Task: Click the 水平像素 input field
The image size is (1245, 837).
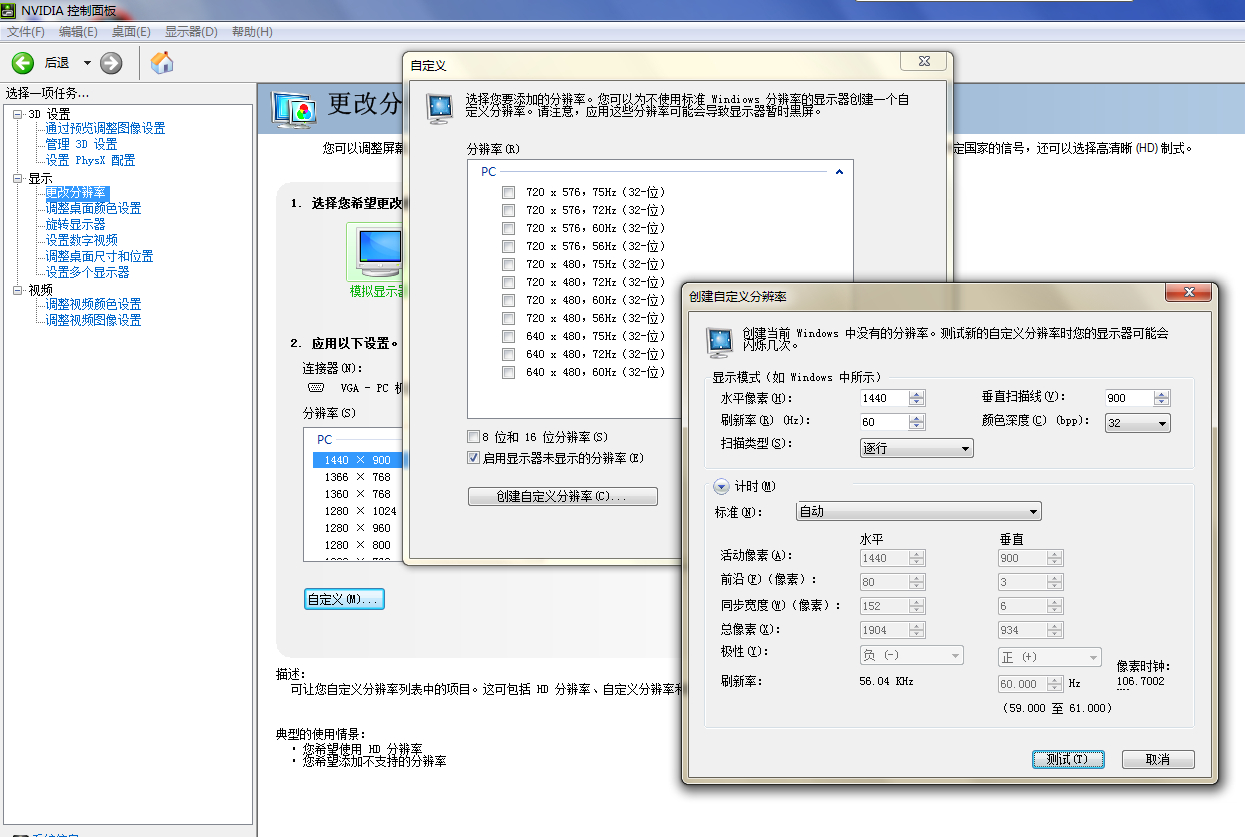Action: 884,398
